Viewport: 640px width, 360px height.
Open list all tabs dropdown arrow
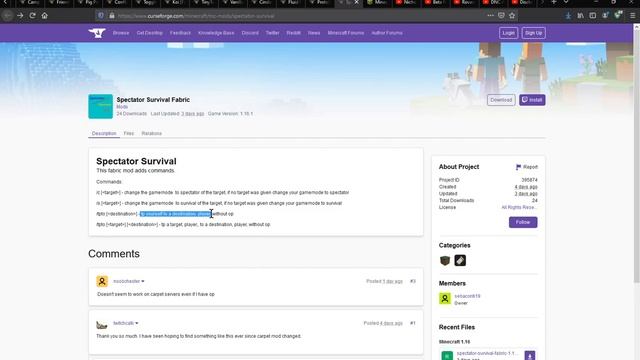[566, 2]
